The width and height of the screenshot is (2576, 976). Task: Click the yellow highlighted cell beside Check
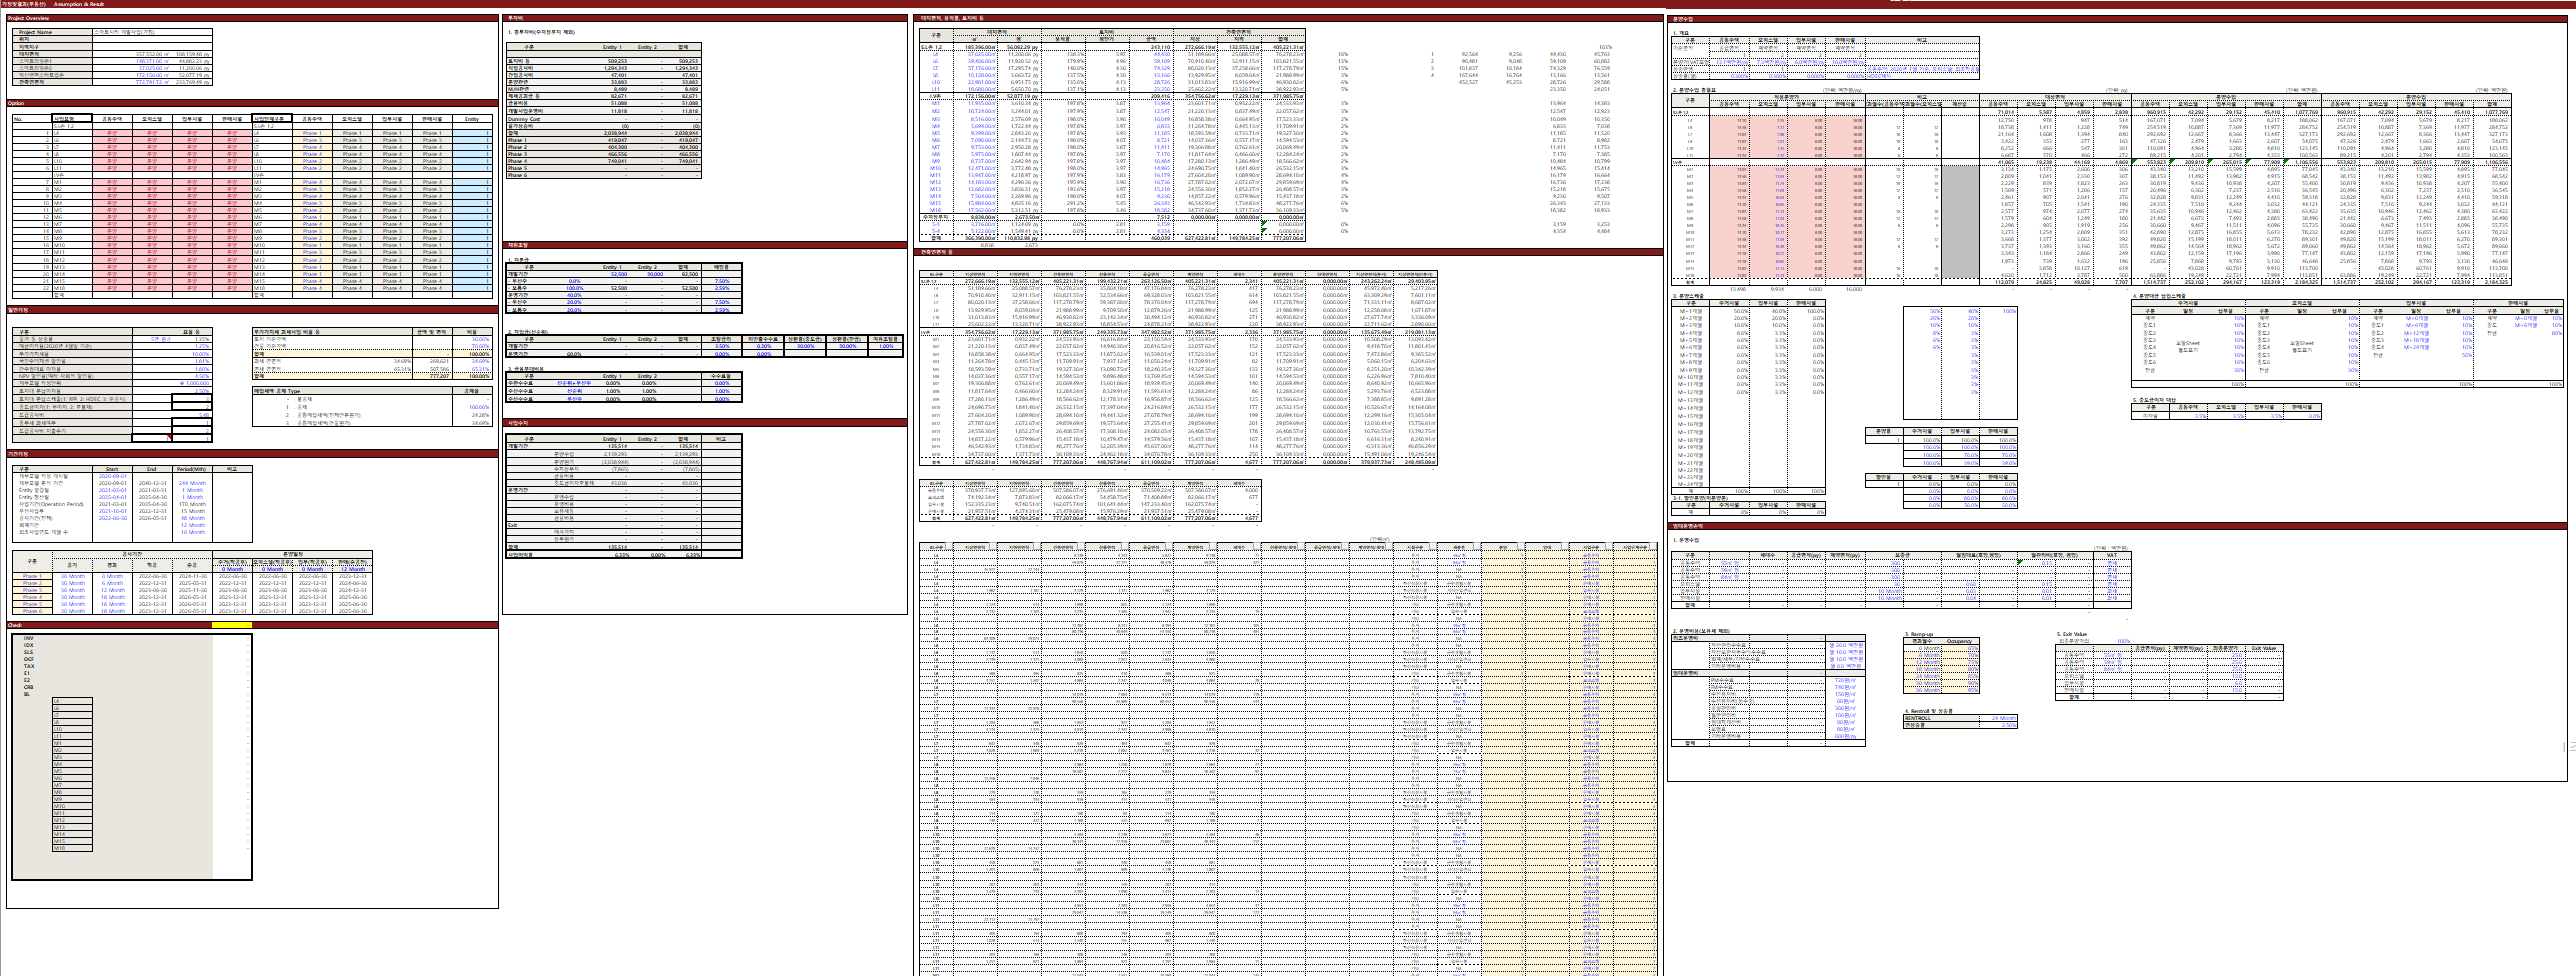[231, 625]
